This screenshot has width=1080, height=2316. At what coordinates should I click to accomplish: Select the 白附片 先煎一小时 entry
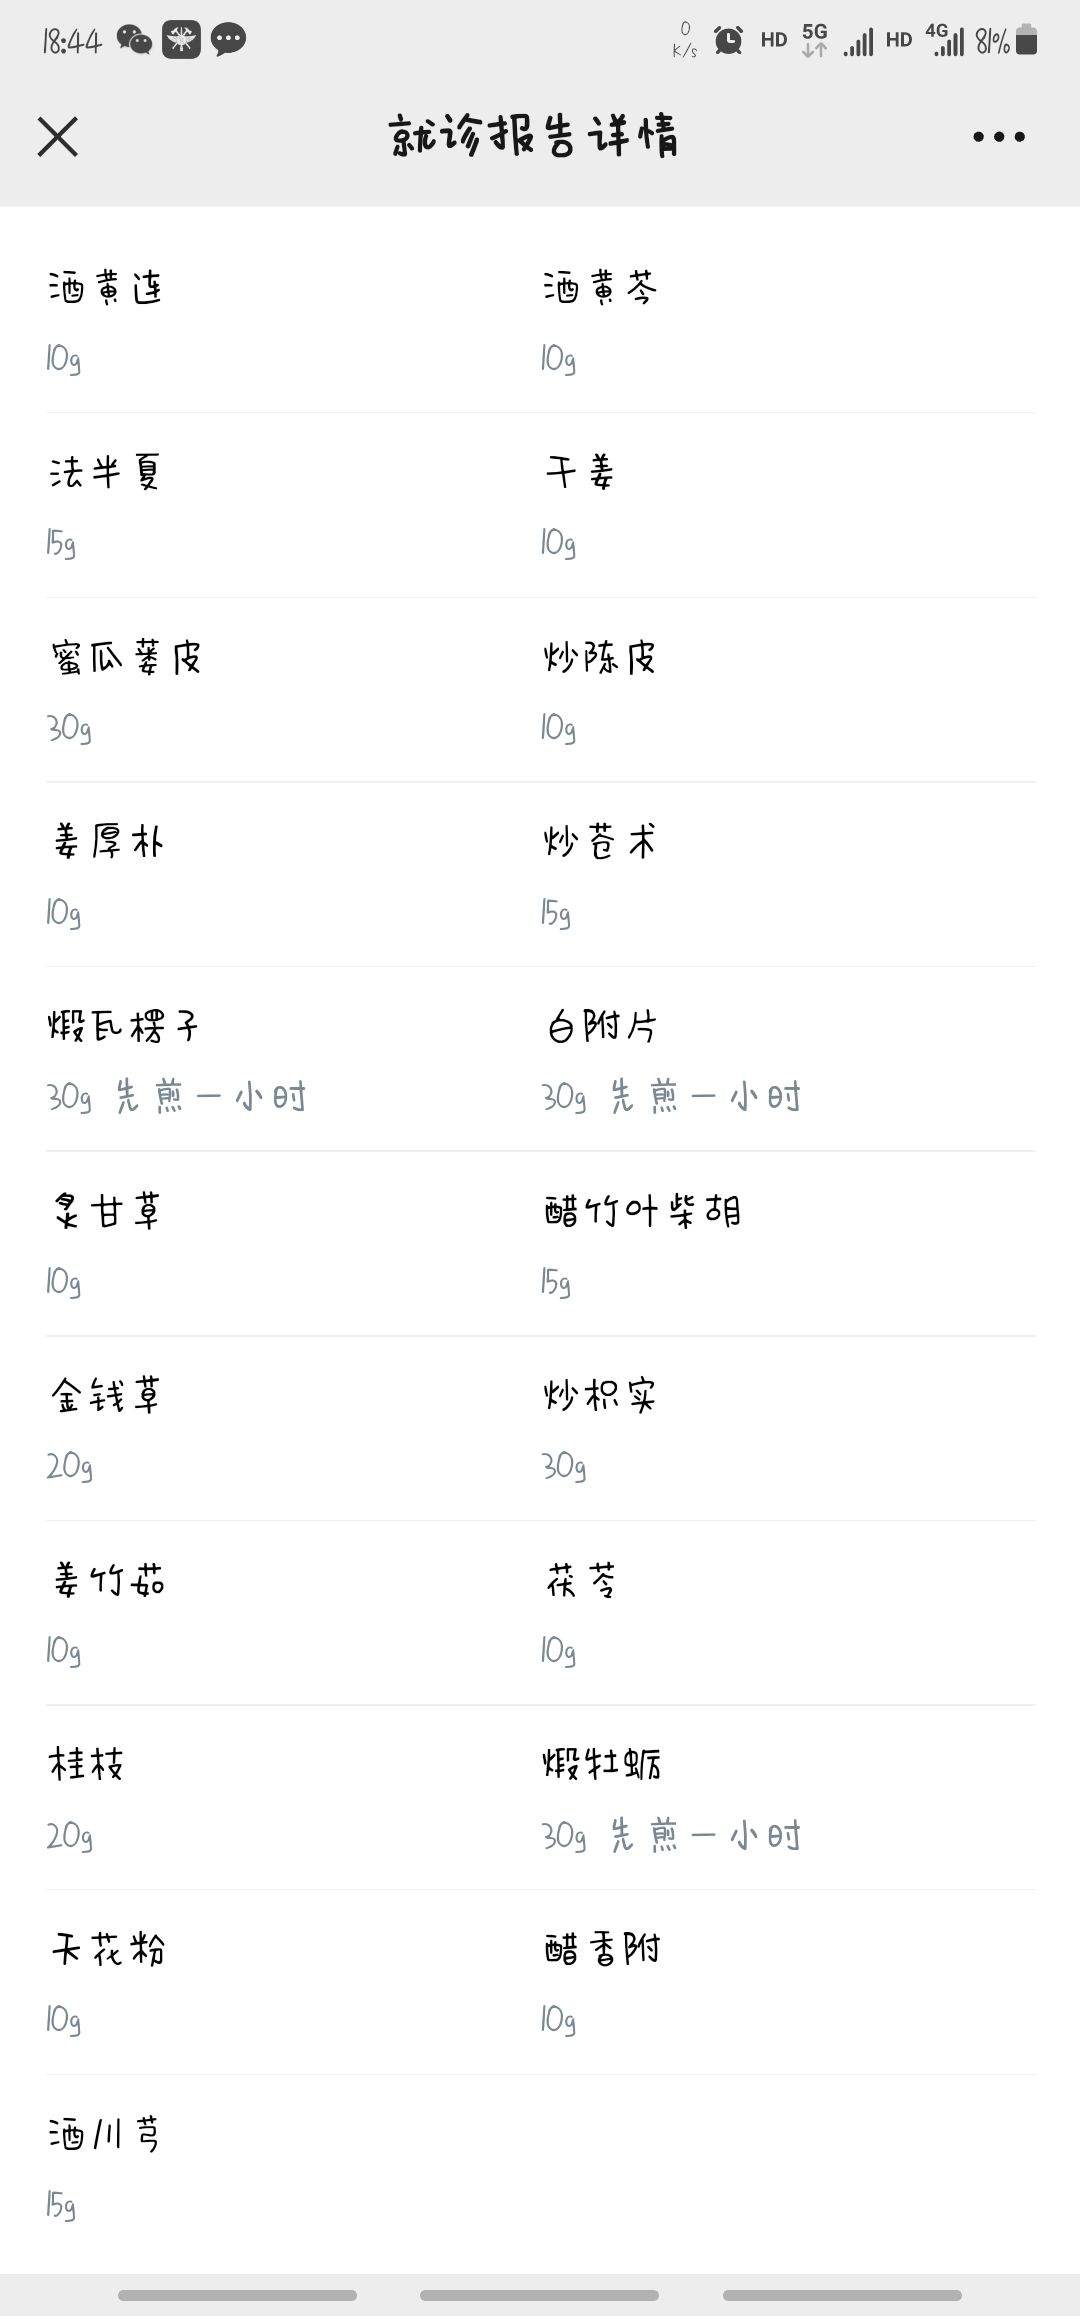pos(788,1060)
